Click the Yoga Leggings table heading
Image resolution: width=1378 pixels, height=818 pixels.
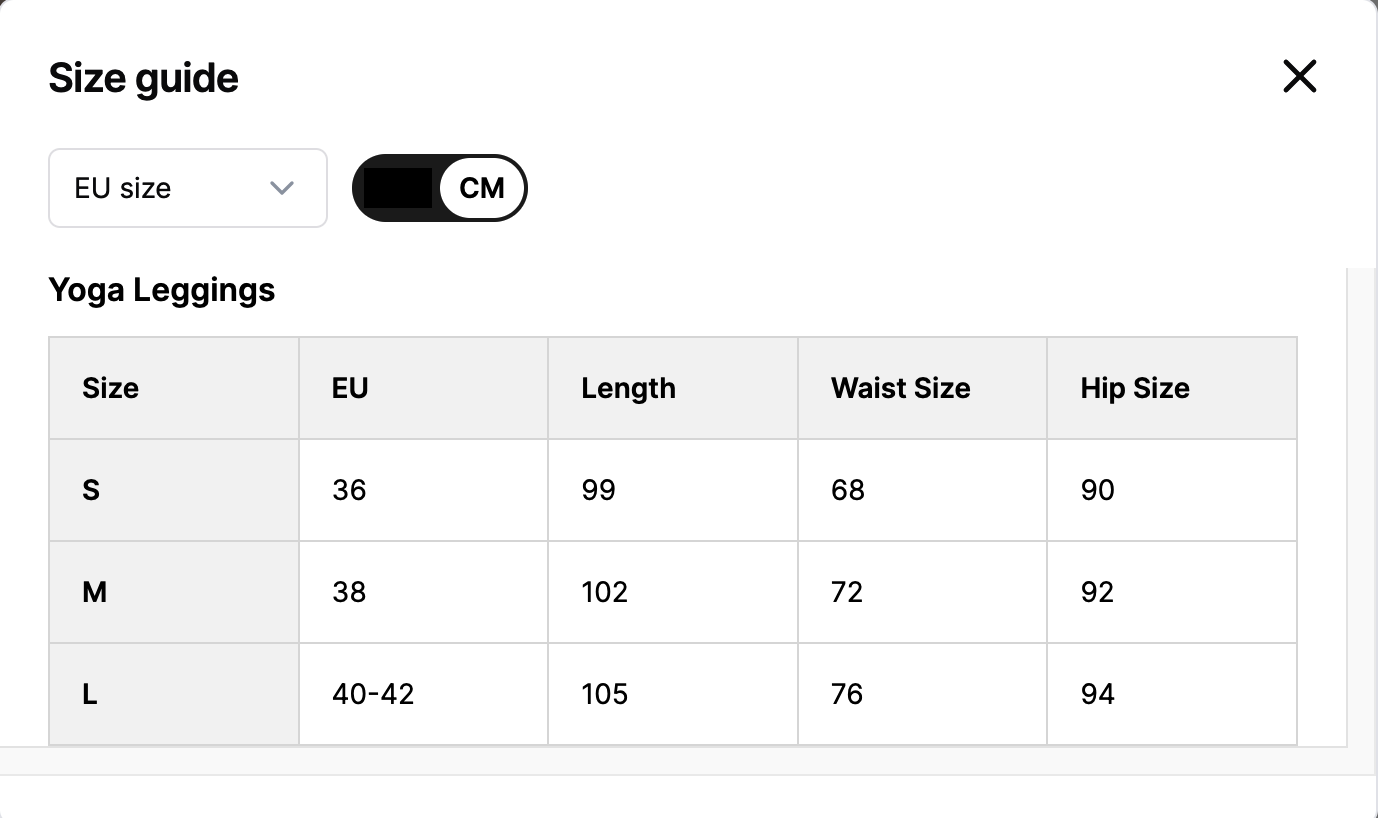point(162,290)
